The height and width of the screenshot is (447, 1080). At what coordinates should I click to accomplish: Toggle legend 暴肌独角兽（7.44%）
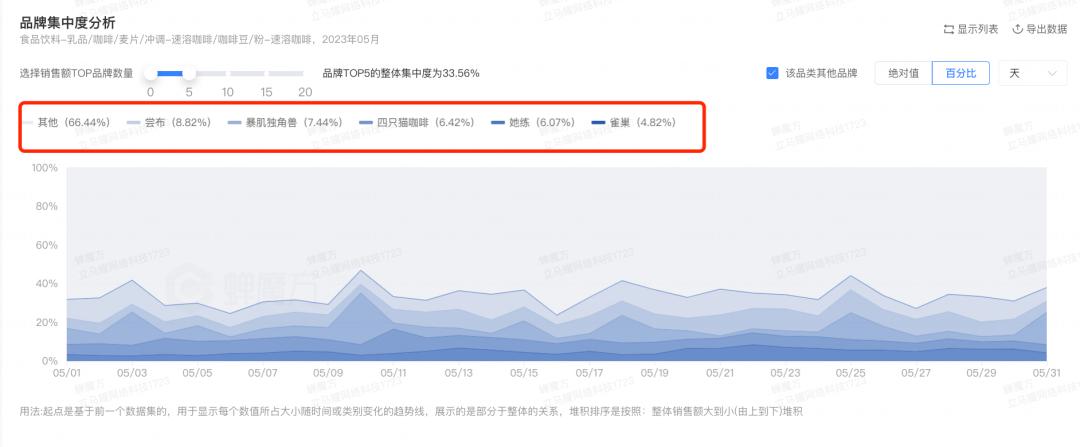tap(285, 123)
